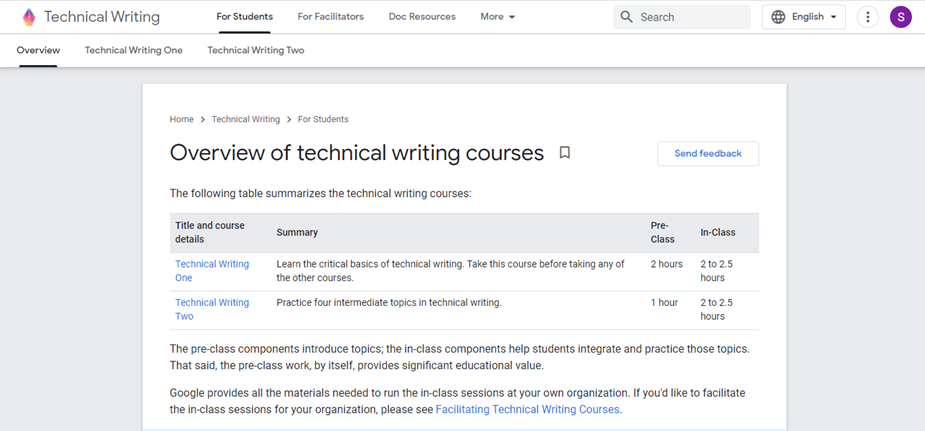This screenshot has width=925, height=431.
Task: Expand the More dropdown menu
Action: (x=497, y=17)
